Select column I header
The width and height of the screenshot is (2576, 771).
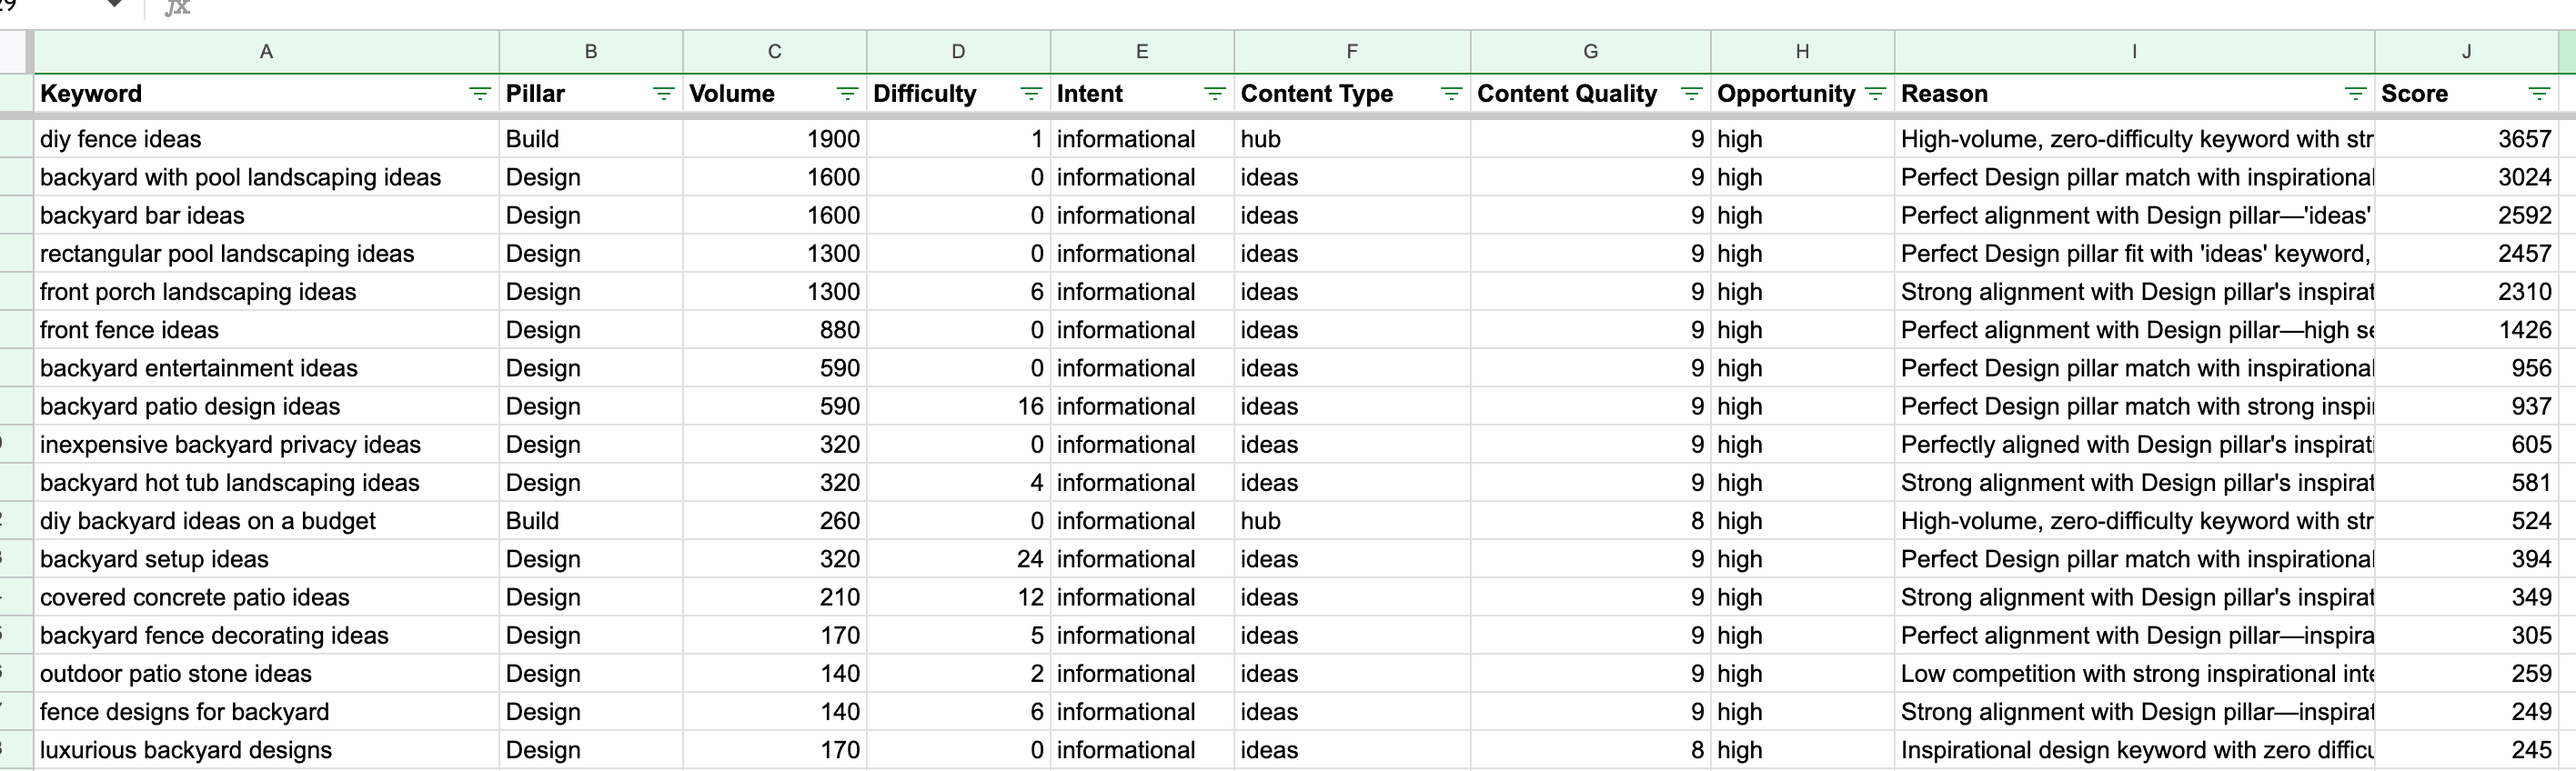[2134, 52]
